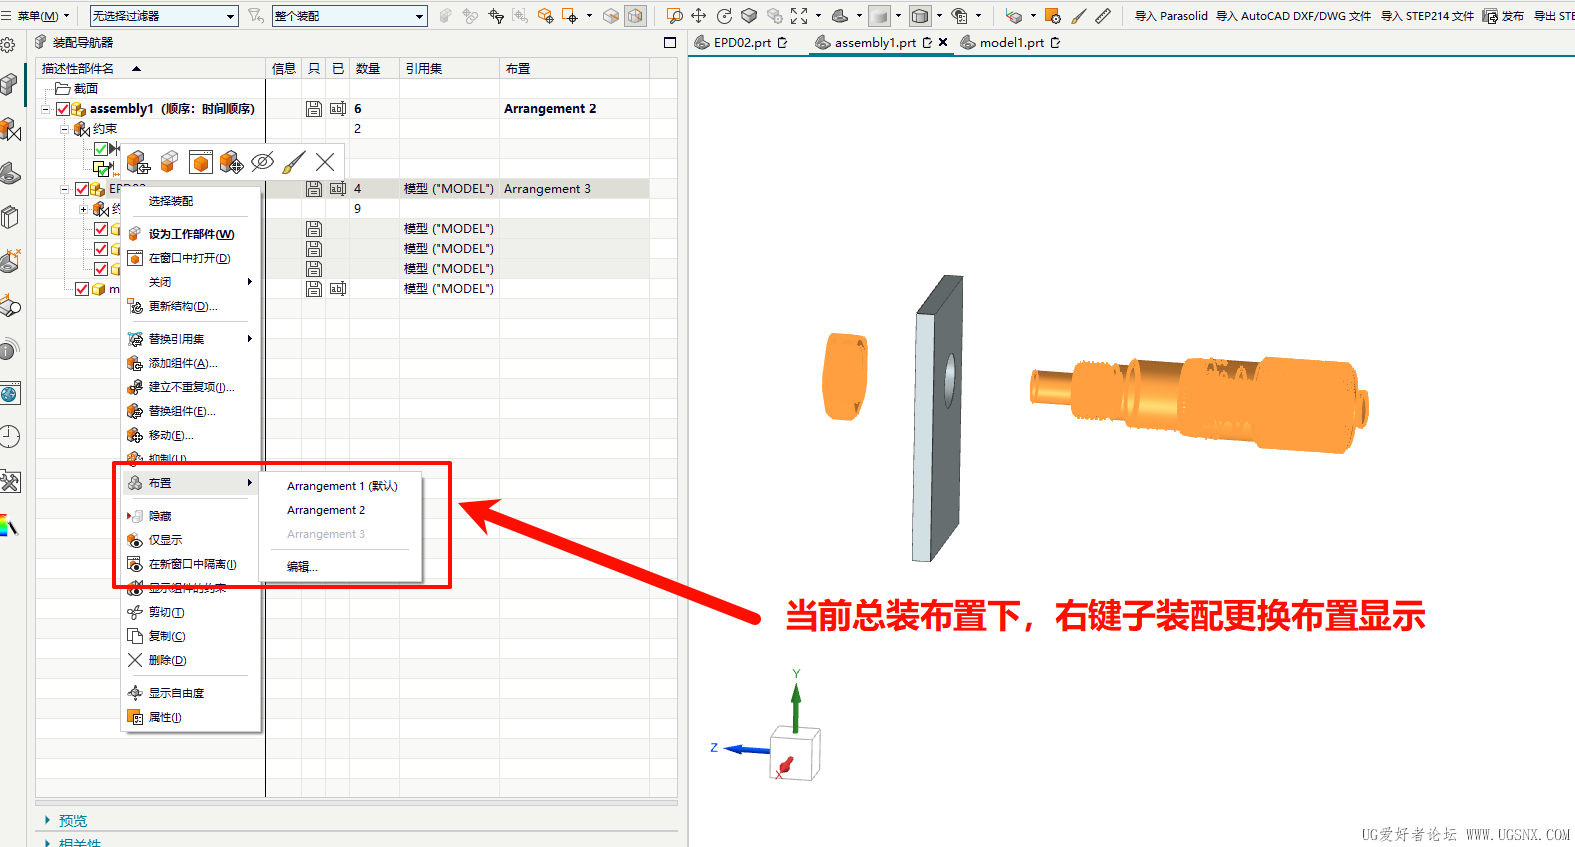Image resolution: width=1575 pixels, height=847 pixels.
Task: Switch to the model1.prt tab
Action: 1011,43
